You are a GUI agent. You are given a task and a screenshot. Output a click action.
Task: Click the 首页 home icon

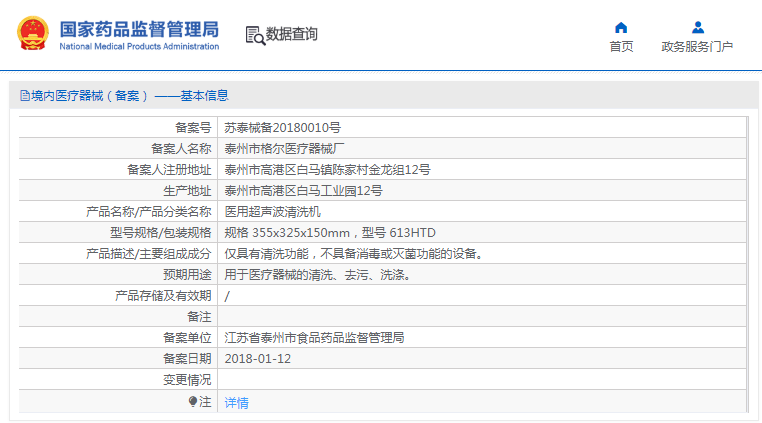pyautogui.click(x=621, y=27)
